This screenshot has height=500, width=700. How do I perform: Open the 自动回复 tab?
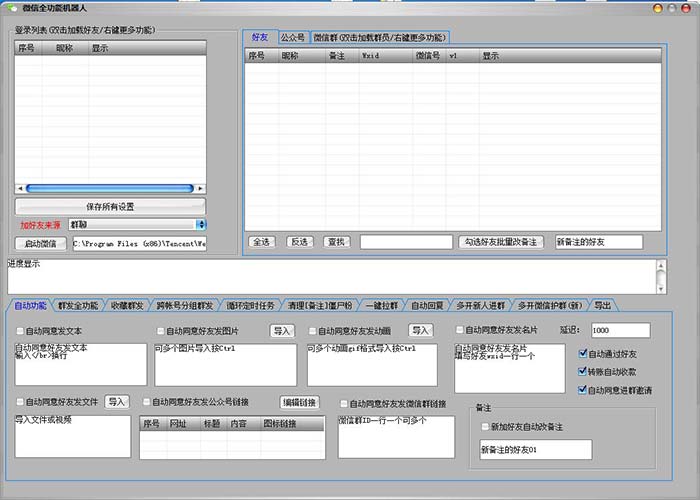point(427,306)
